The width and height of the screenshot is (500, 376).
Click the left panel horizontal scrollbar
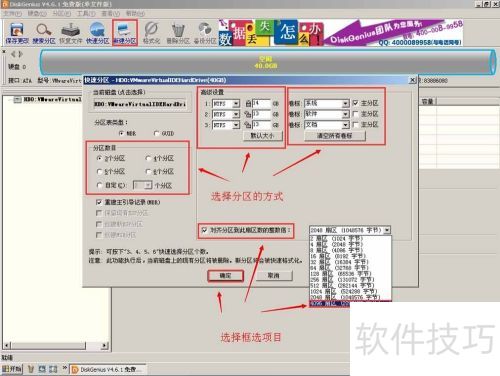point(56,346)
